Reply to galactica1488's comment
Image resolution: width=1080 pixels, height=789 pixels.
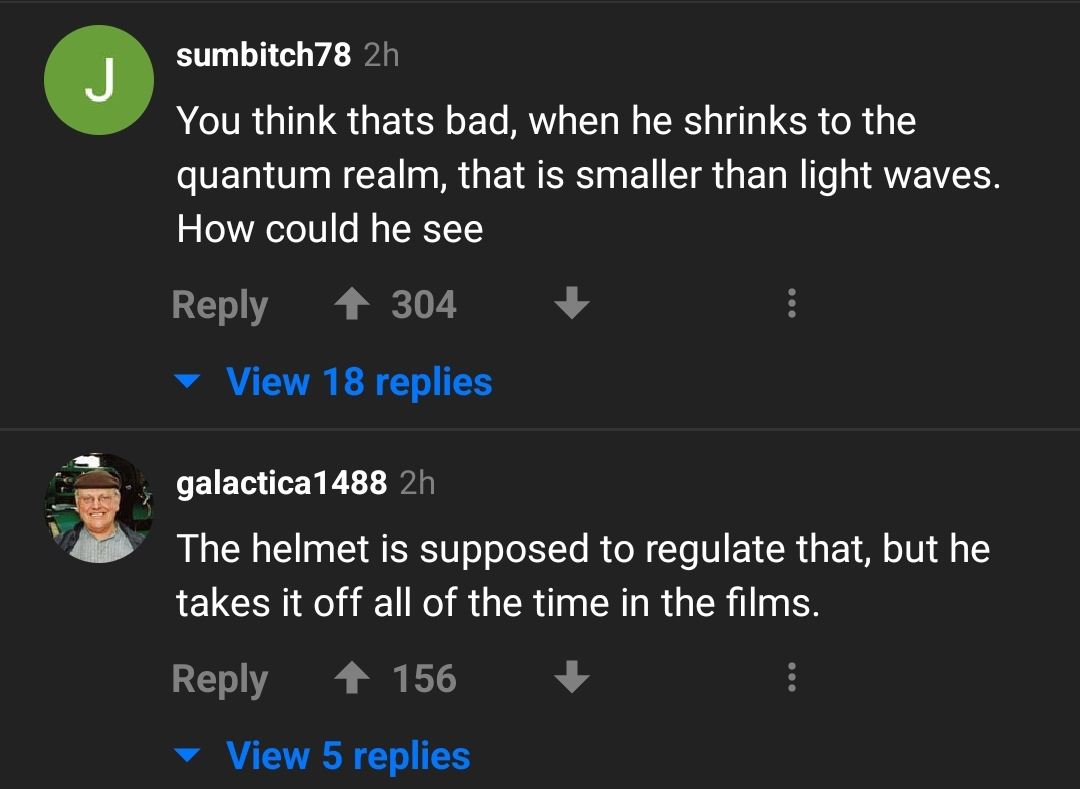[220, 679]
